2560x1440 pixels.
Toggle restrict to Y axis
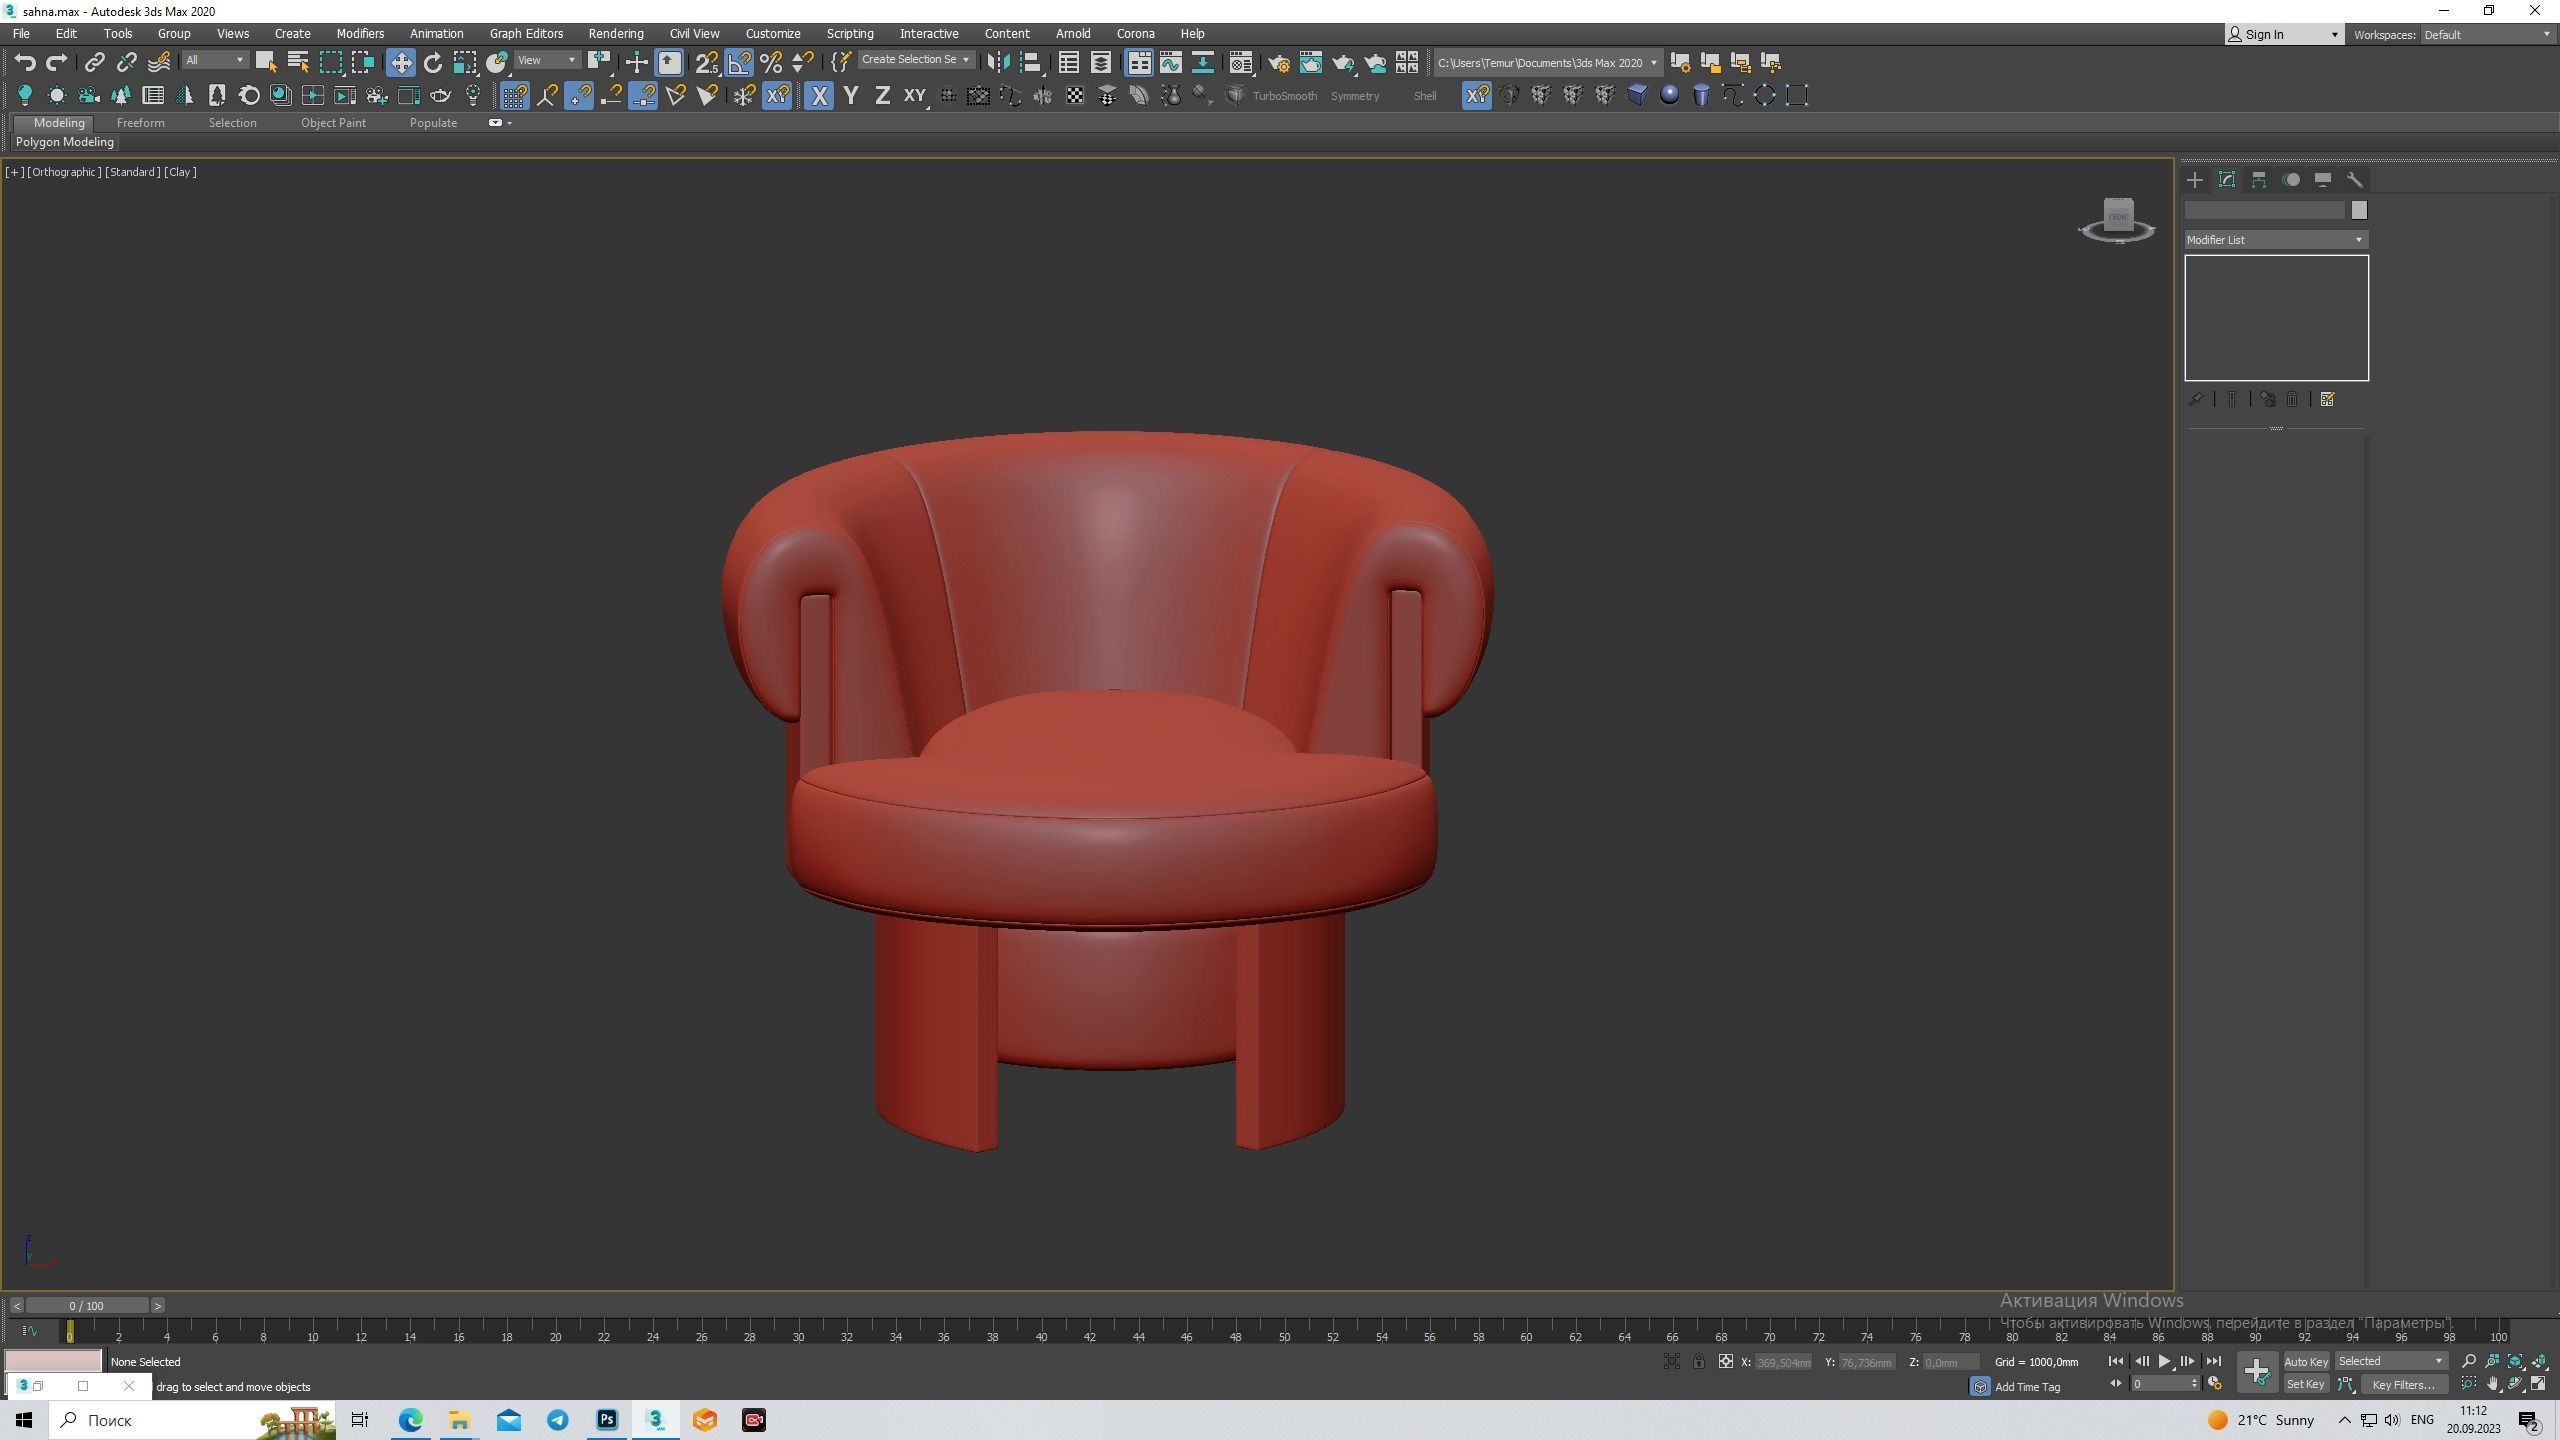pyautogui.click(x=851, y=96)
